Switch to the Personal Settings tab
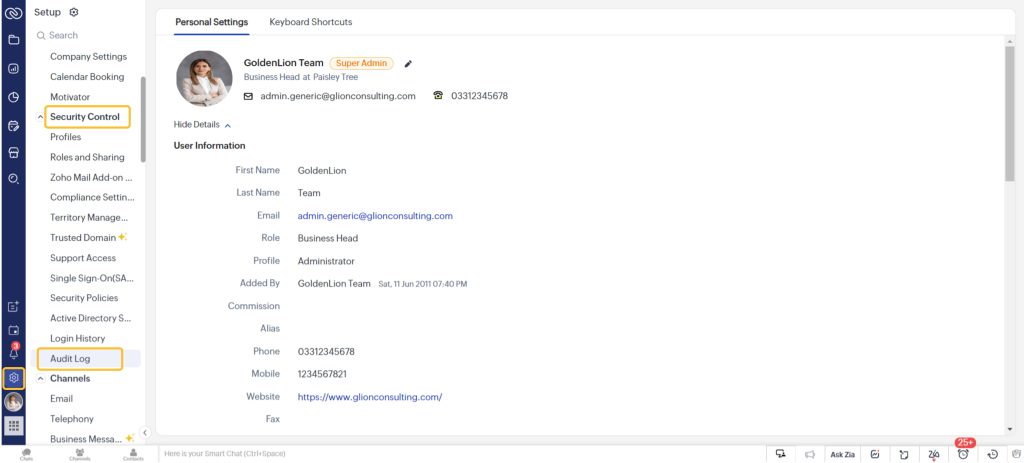The height and width of the screenshot is (463, 1024). coord(212,22)
